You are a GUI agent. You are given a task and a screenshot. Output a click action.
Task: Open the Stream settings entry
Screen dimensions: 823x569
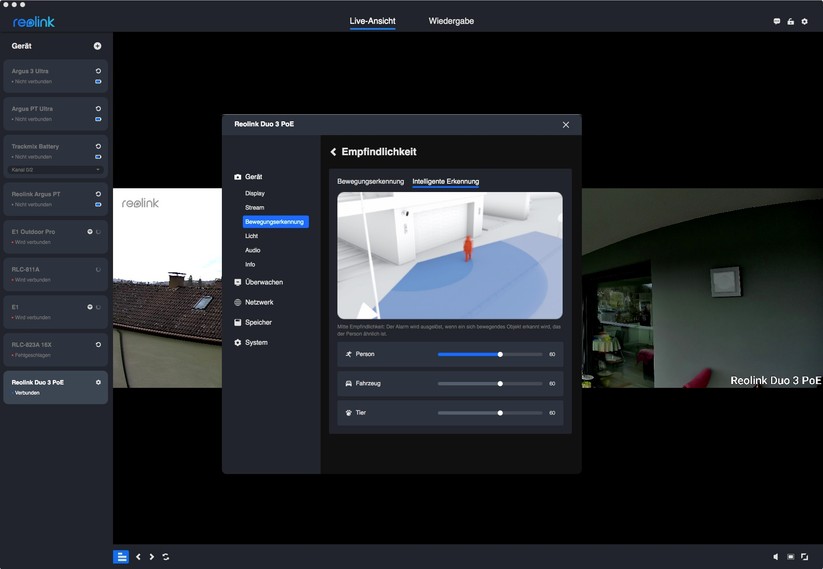pos(255,207)
